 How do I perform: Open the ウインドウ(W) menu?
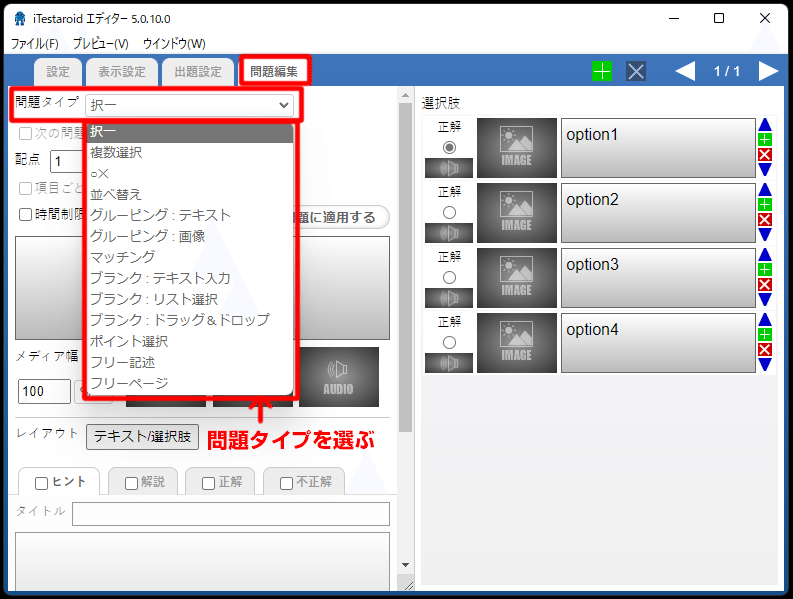pyautogui.click(x=174, y=44)
